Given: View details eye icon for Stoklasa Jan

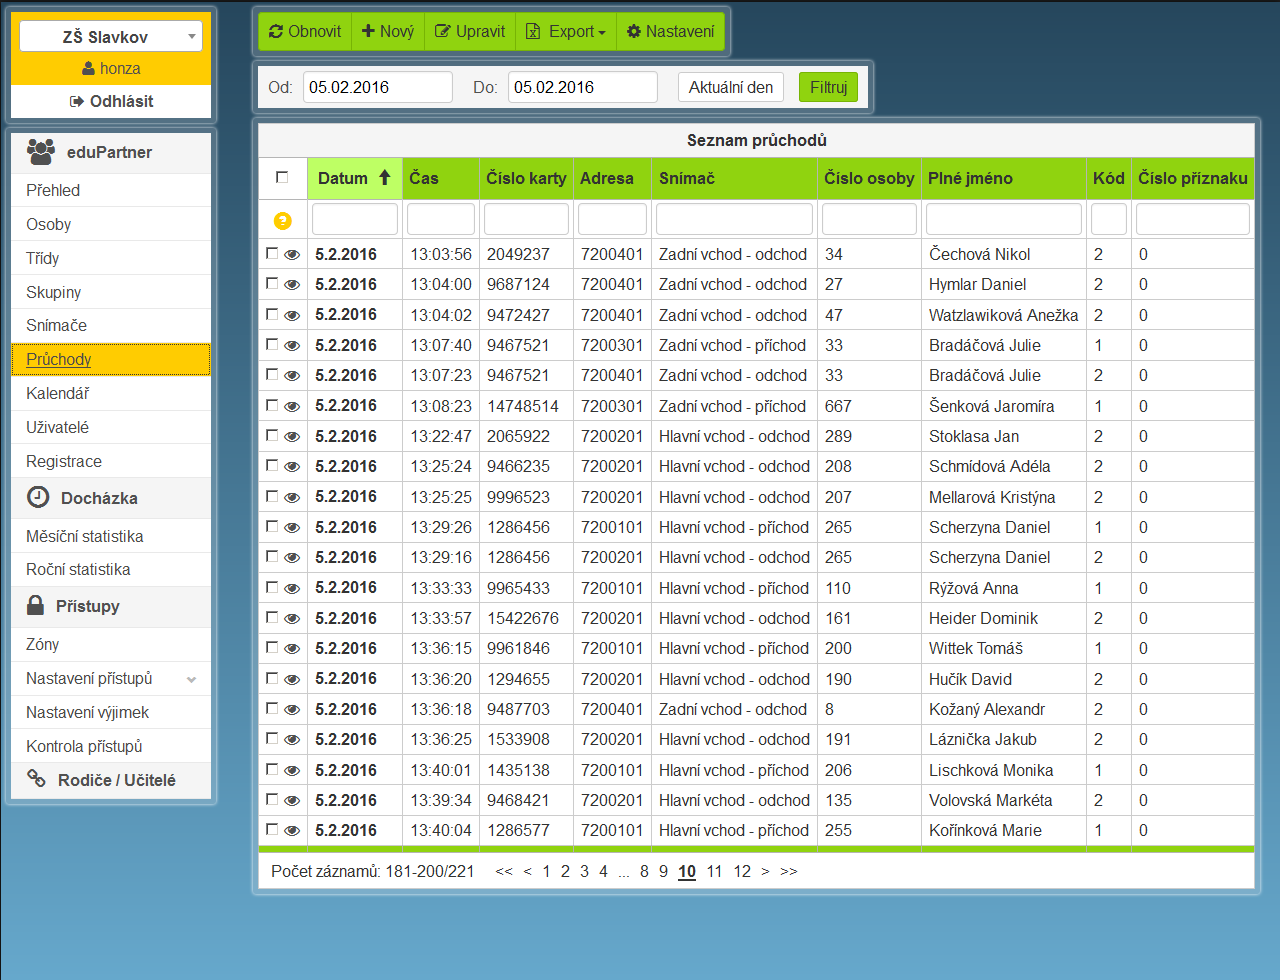Looking at the screenshot, I should (292, 437).
